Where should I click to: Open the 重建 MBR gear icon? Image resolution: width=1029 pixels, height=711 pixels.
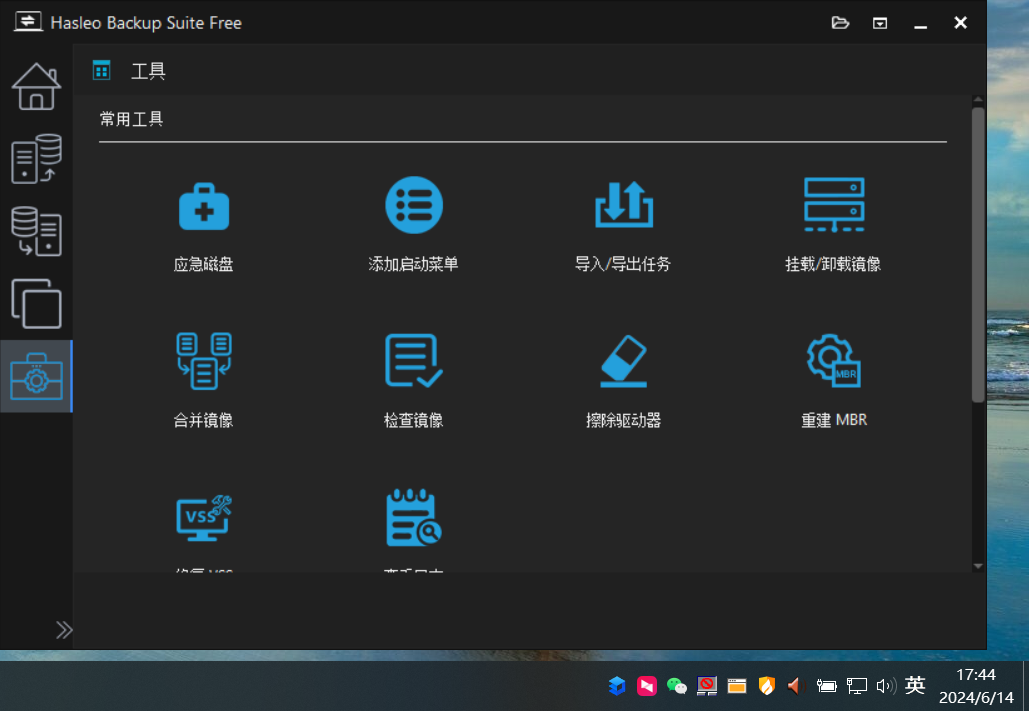[833, 361]
